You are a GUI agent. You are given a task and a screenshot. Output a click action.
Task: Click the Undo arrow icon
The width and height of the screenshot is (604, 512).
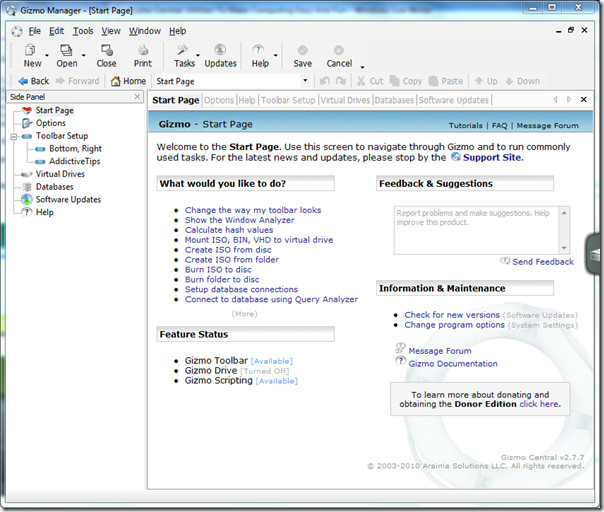(x=325, y=81)
